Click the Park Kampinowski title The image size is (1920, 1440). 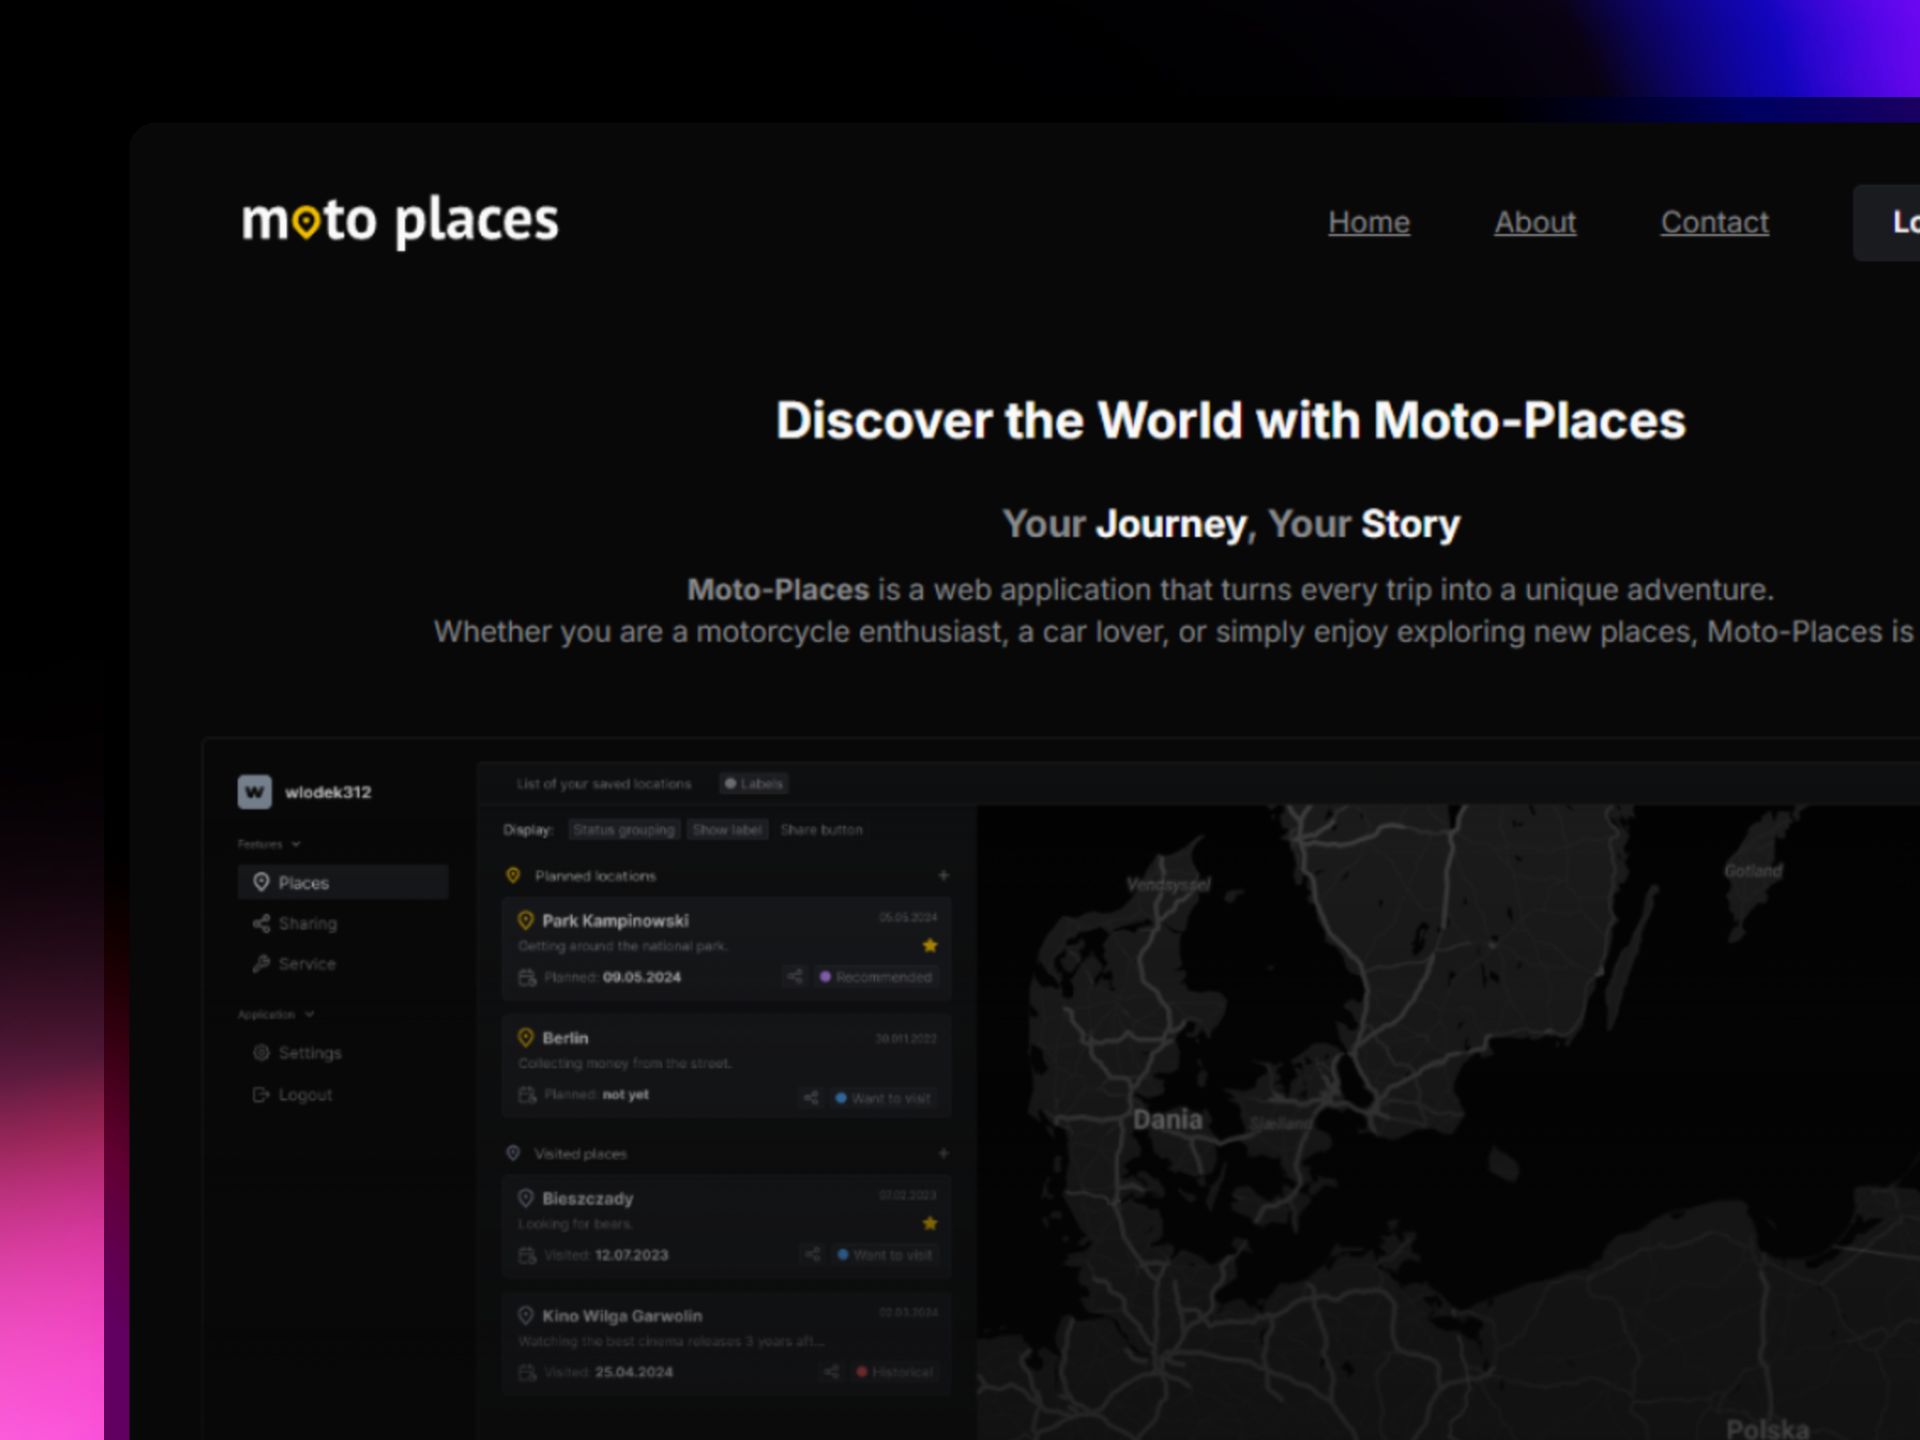click(615, 921)
